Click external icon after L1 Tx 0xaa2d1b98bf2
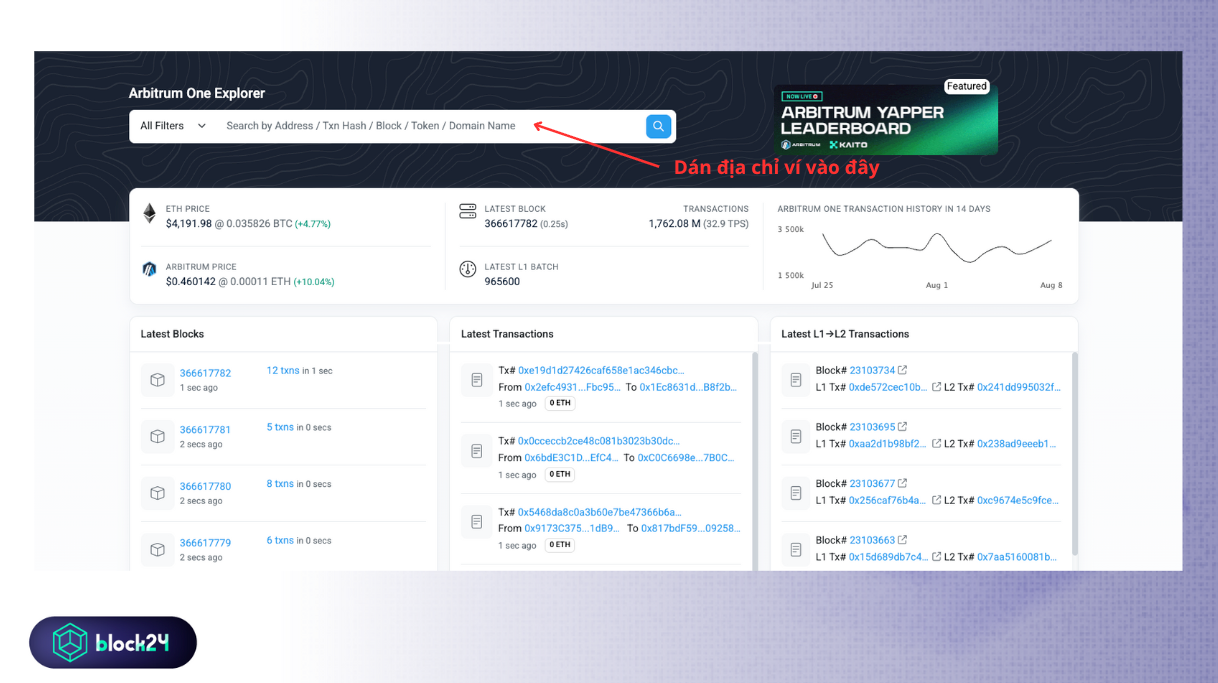The image size is (1218, 683). (937, 444)
